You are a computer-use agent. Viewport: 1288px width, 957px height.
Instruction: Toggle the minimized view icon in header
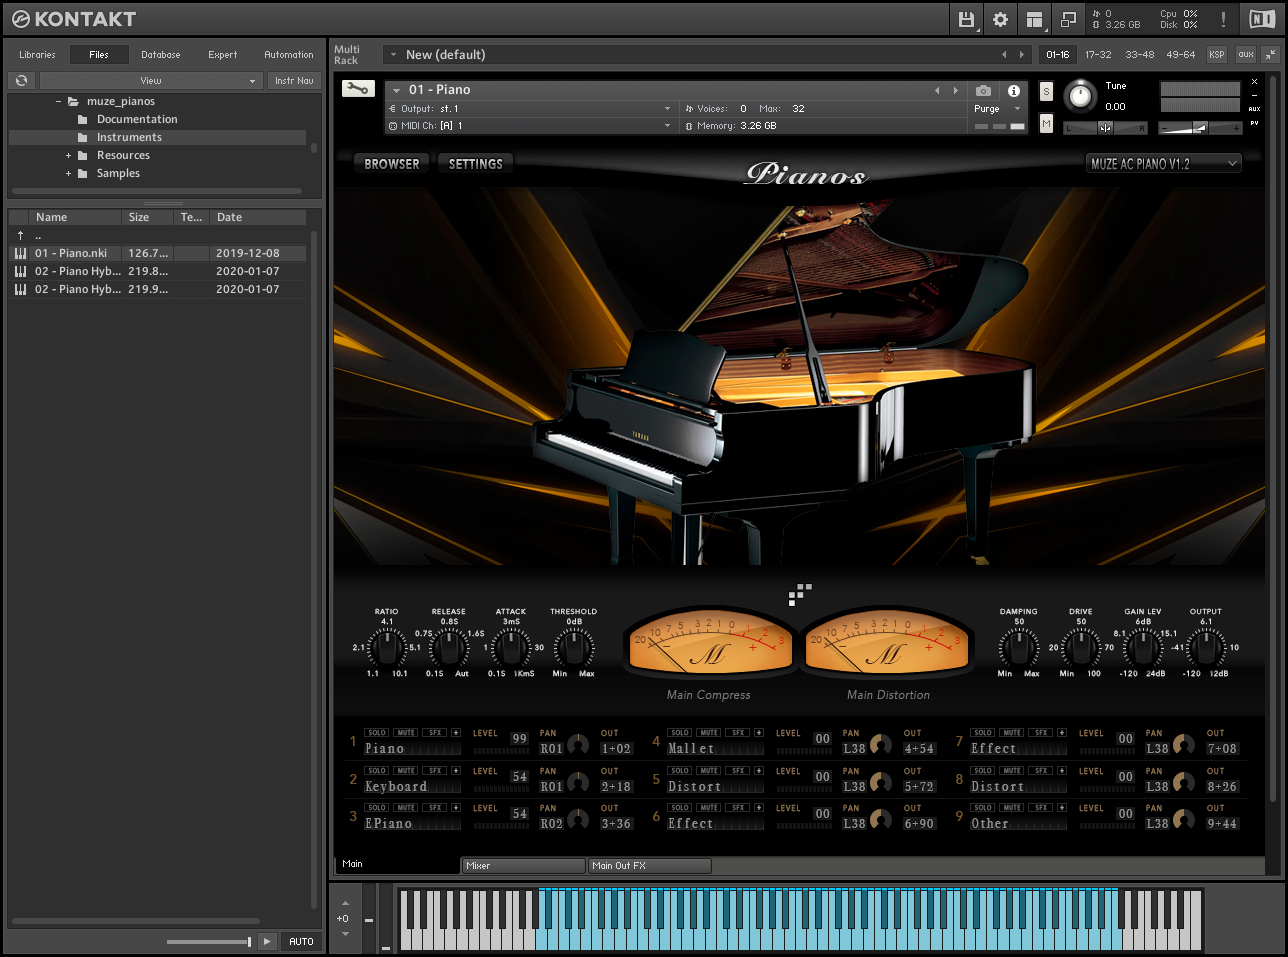(x=1068, y=19)
